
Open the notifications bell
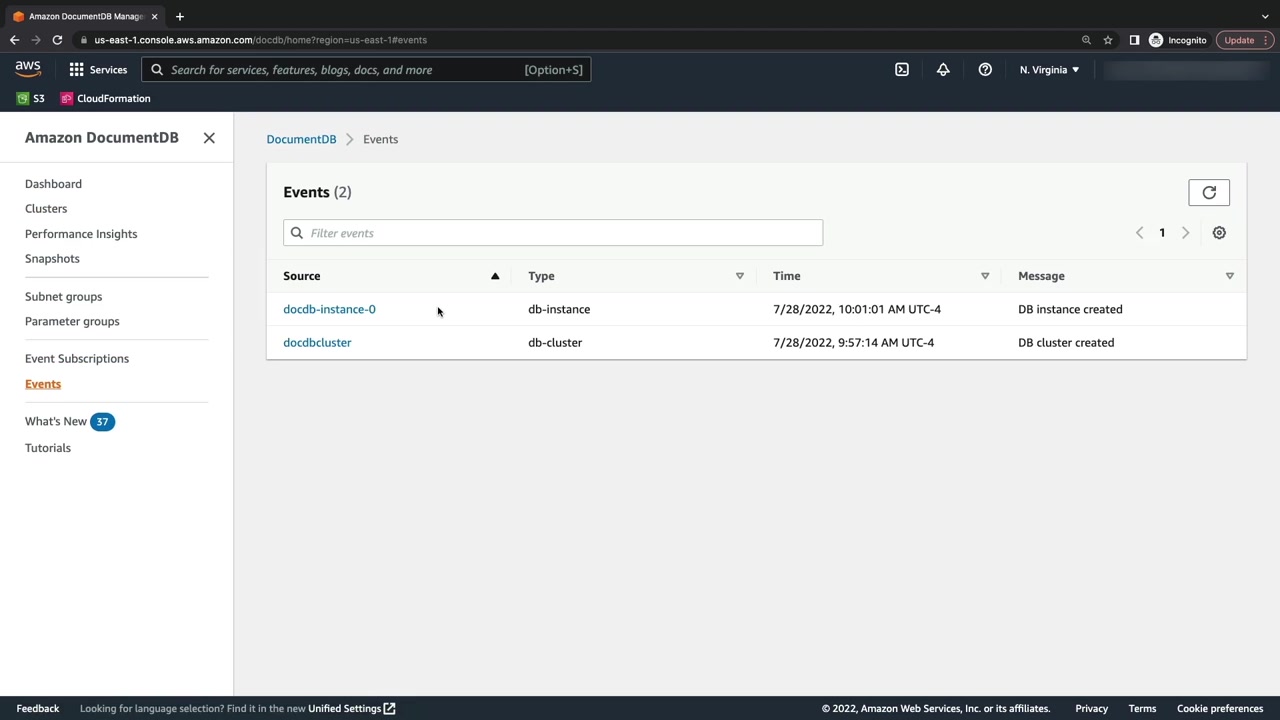pyautogui.click(x=943, y=70)
